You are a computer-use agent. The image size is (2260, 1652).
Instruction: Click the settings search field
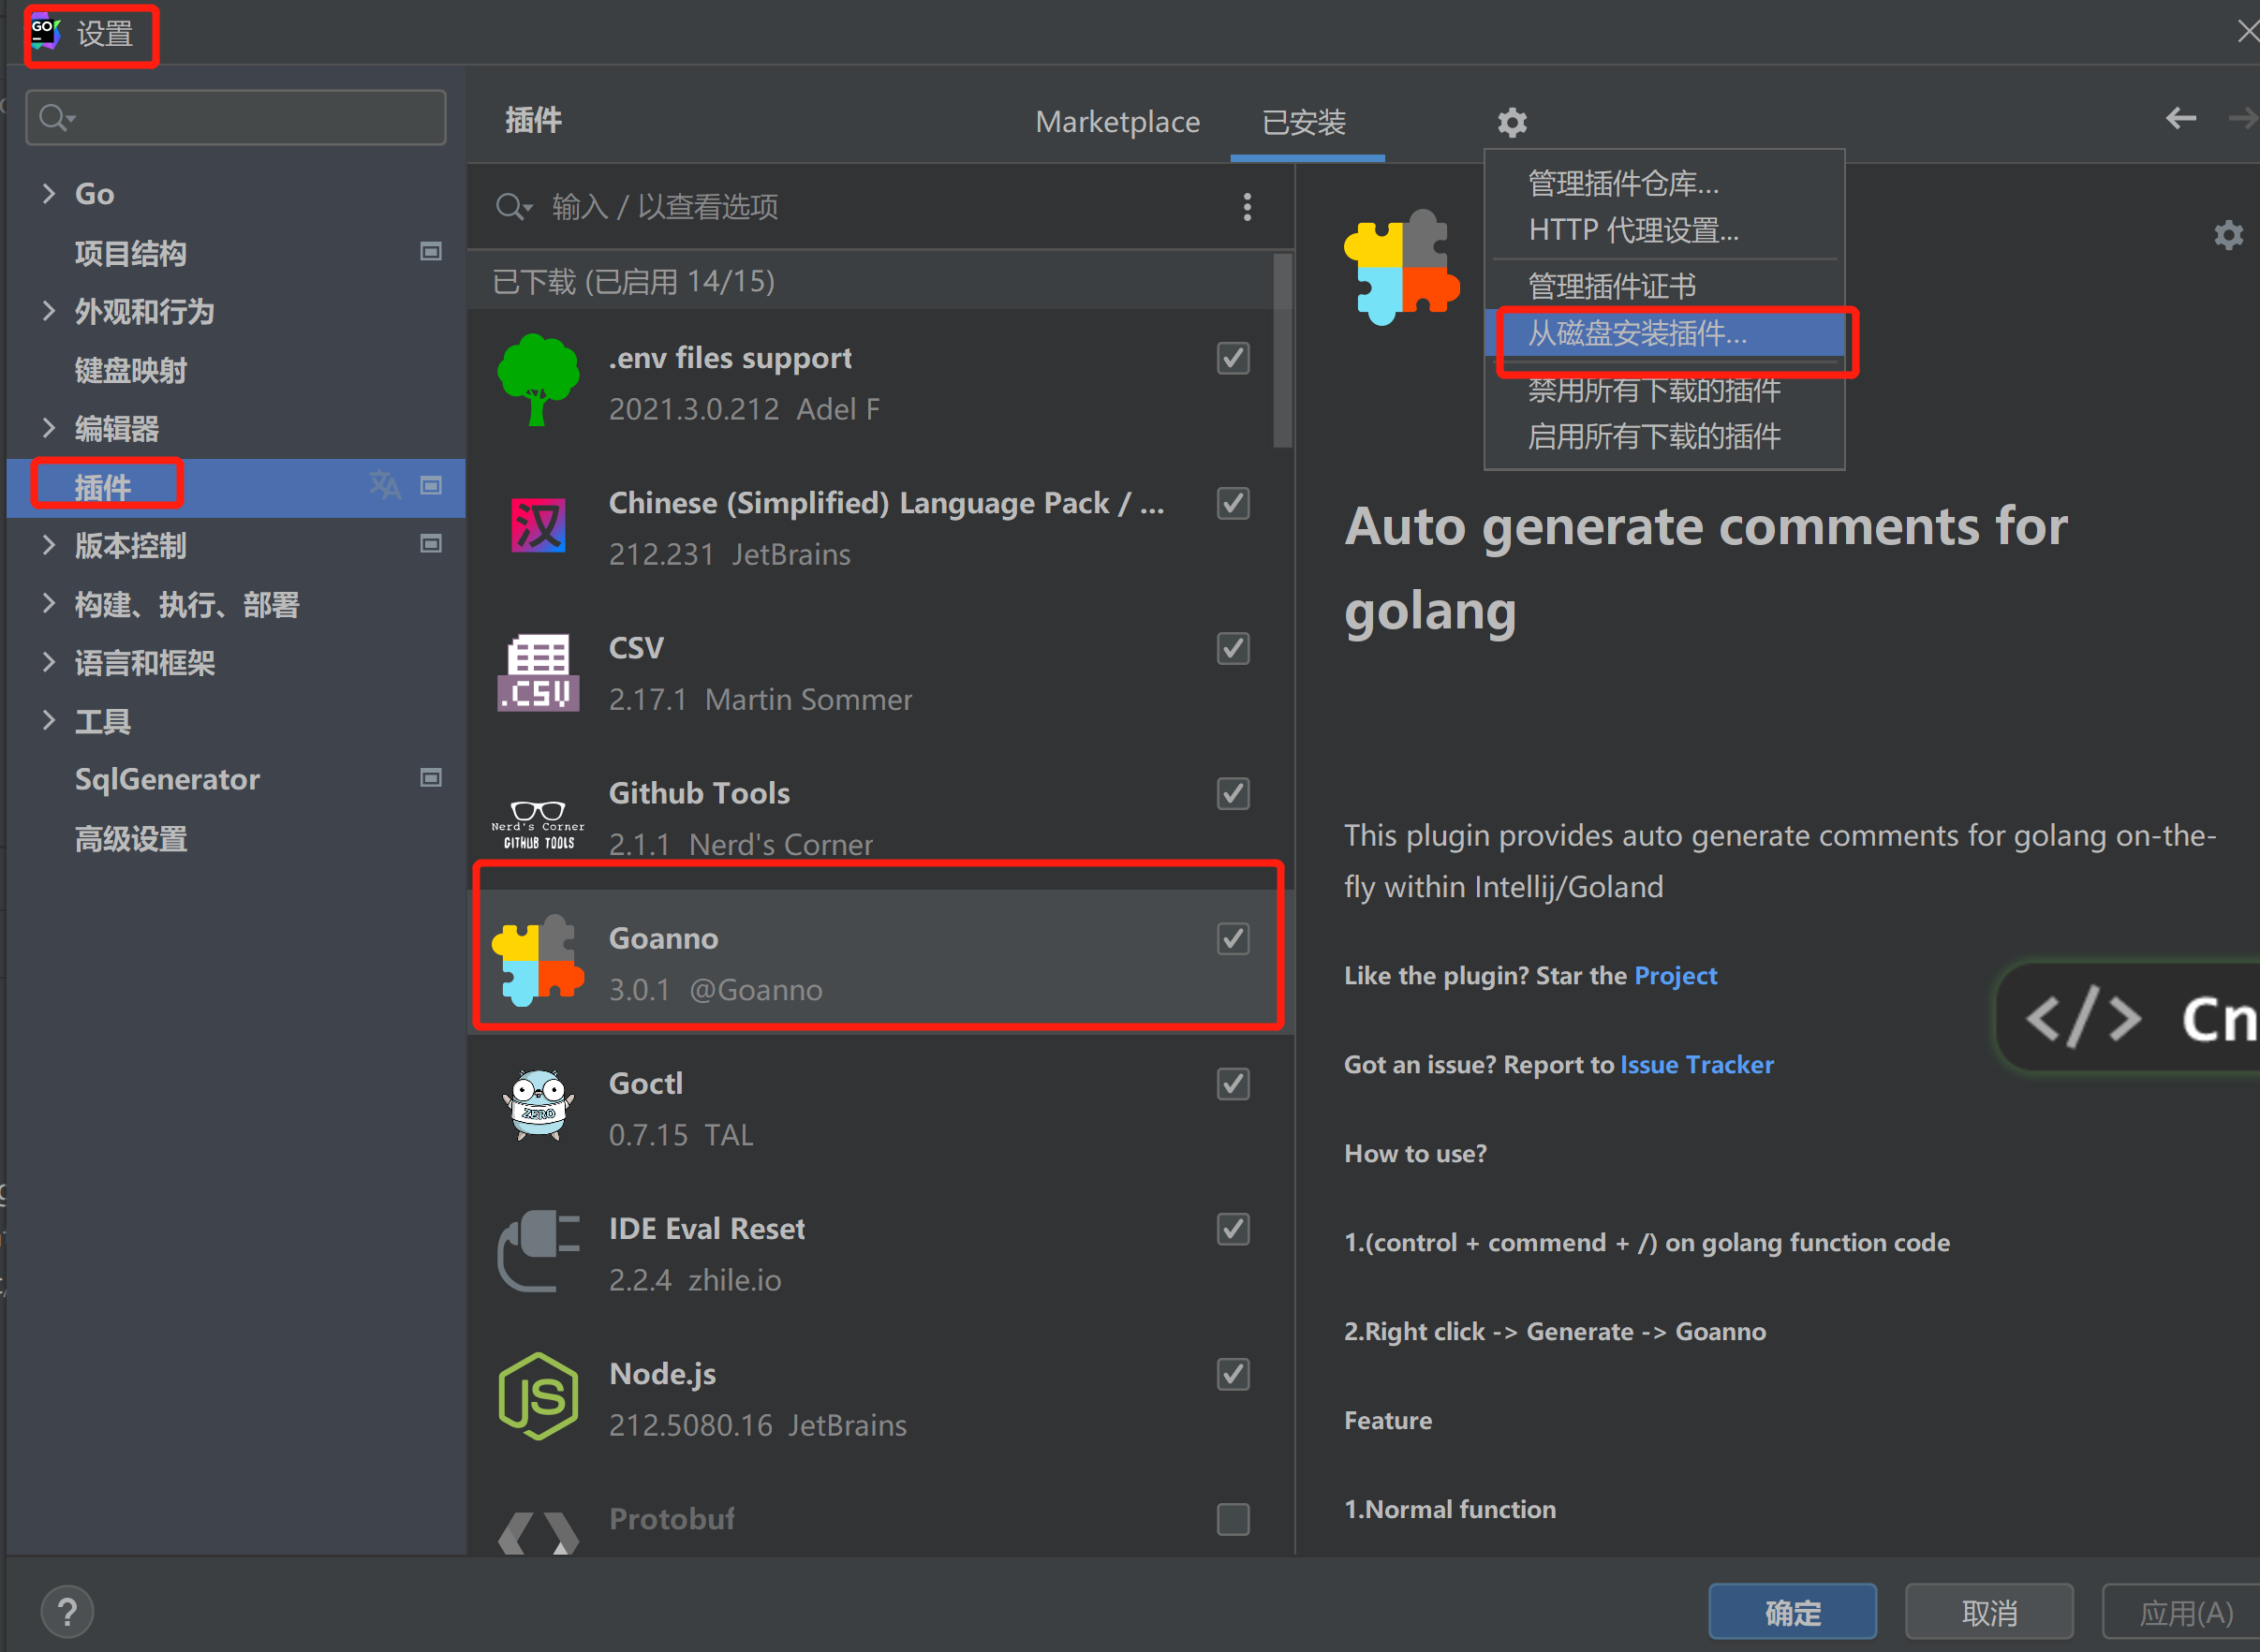tap(236, 118)
